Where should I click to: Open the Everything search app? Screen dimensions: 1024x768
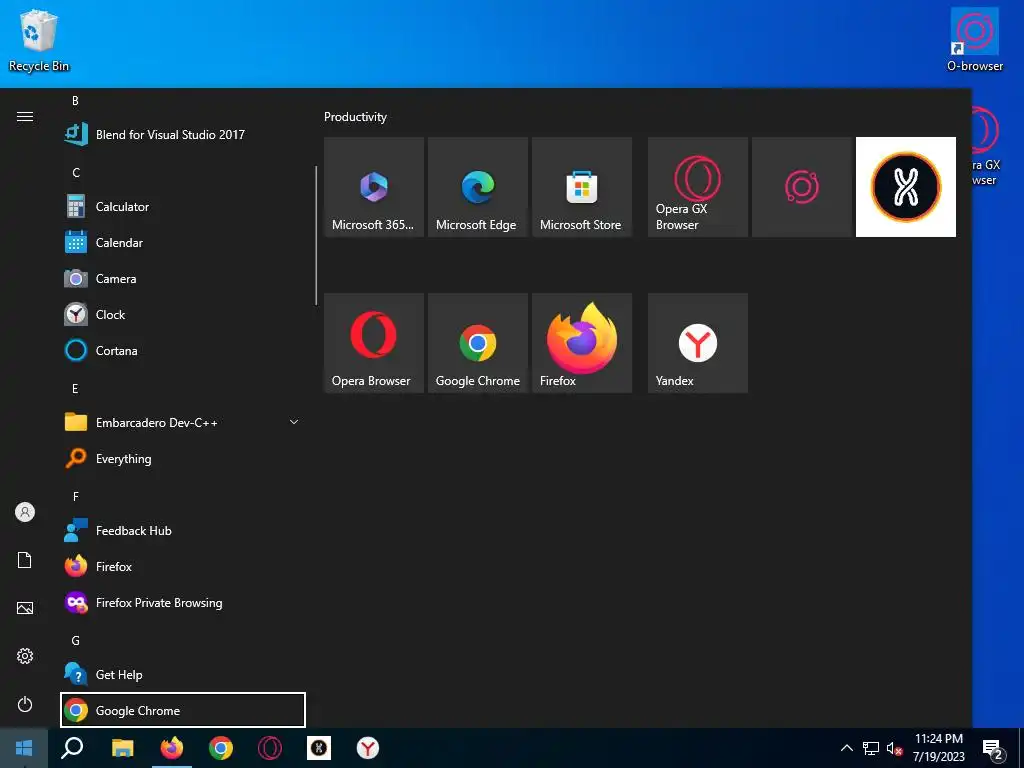tap(183, 458)
